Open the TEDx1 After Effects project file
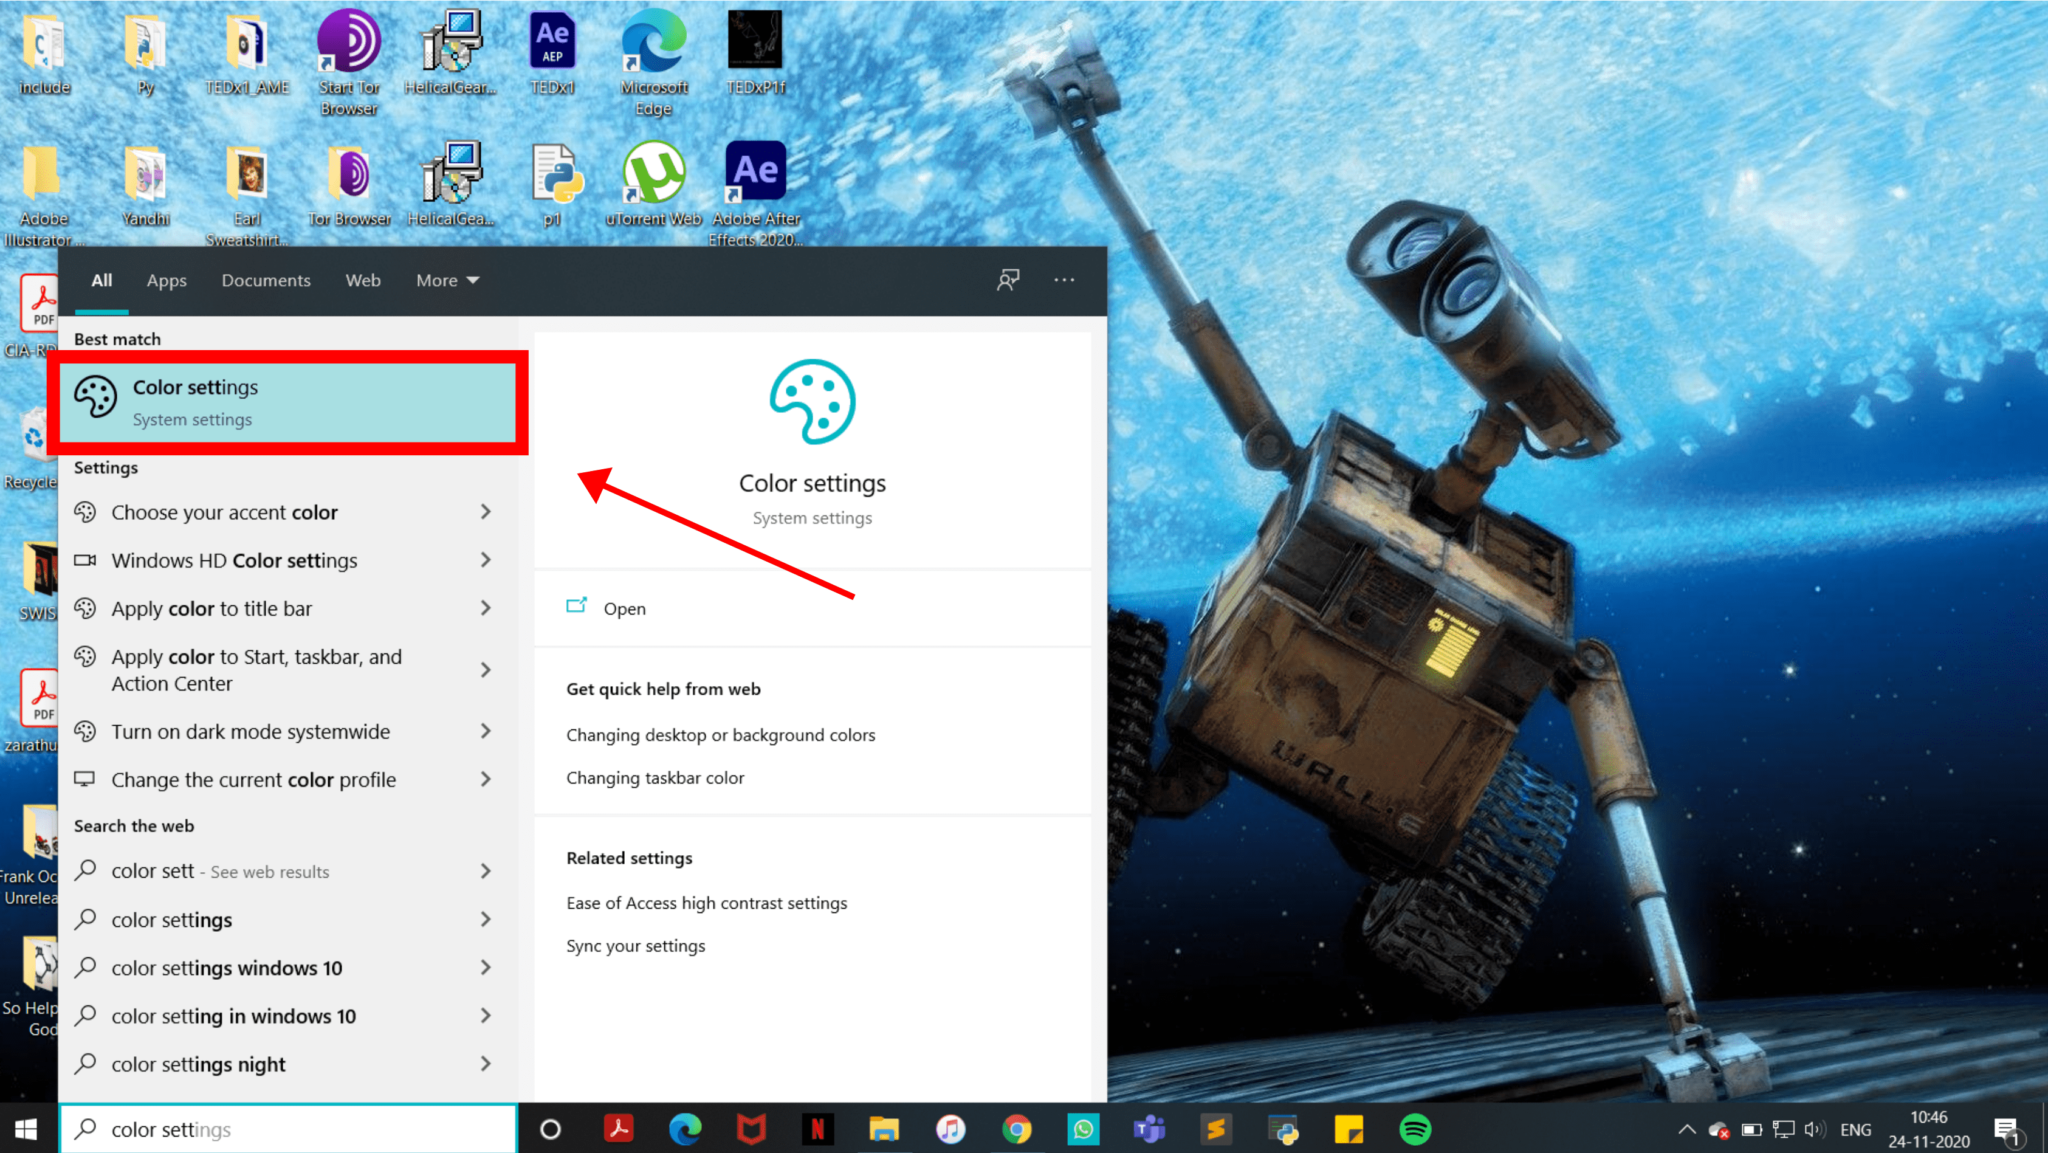 552,54
